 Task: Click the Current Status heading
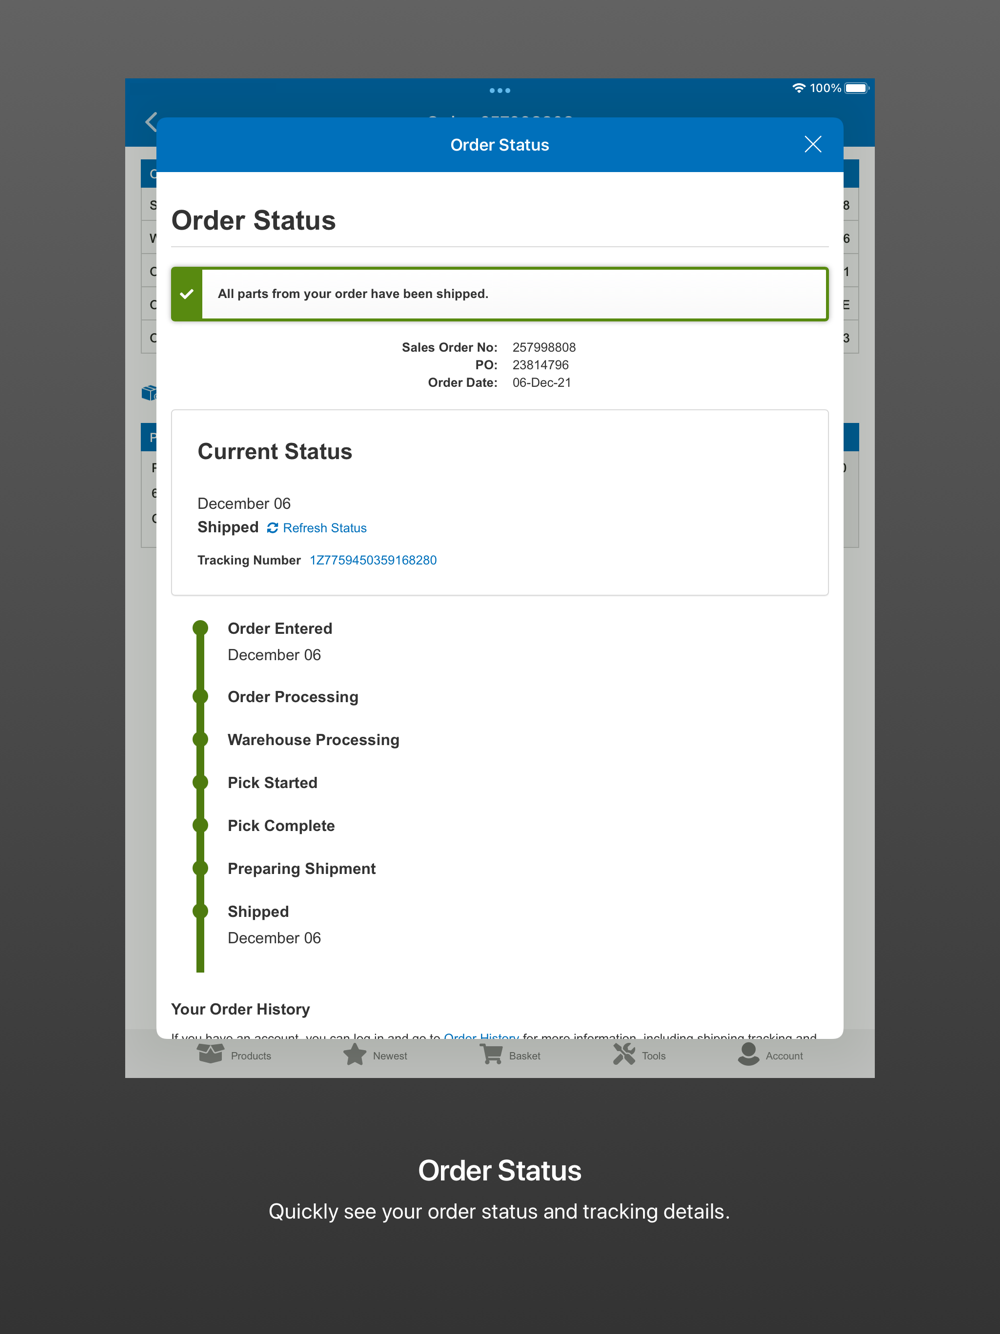coord(275,452)
